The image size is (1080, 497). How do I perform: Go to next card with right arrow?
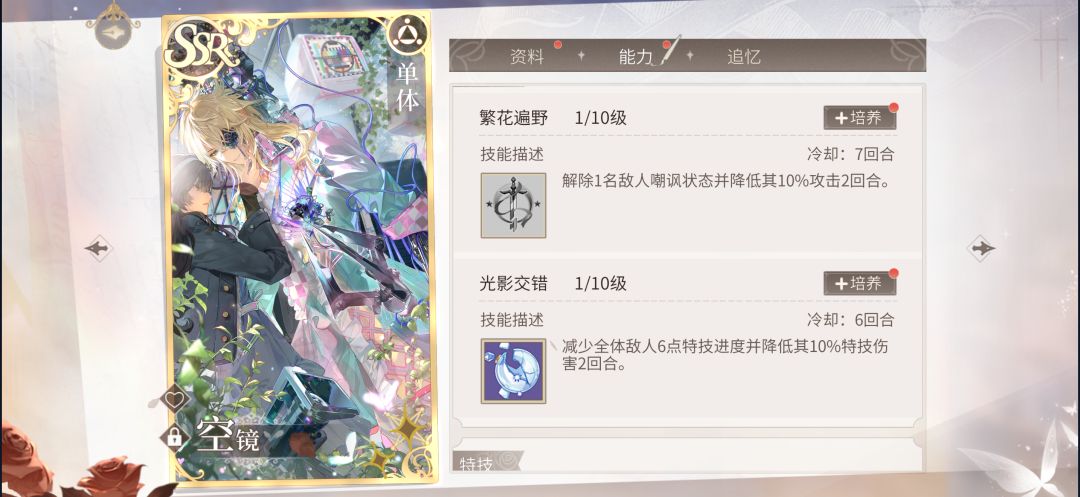click(x=982, y=248)
